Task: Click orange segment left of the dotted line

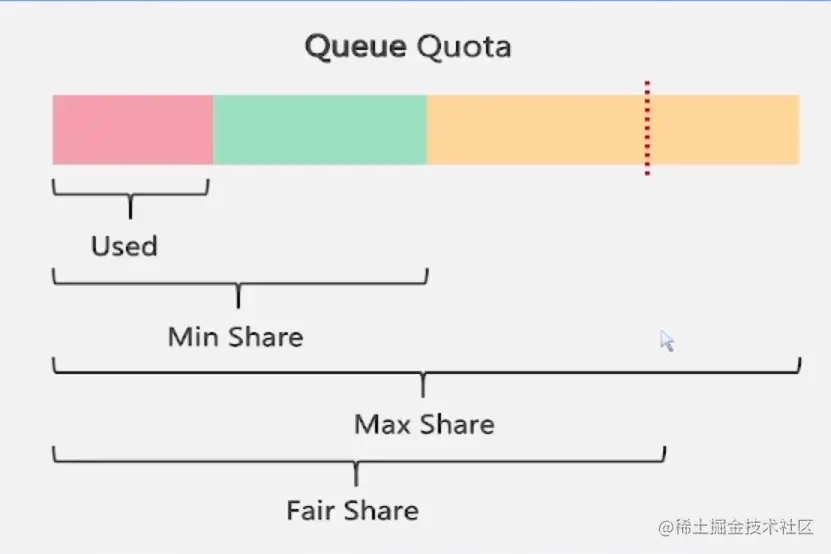Action: pyautogui.click(x=535, y=130)
